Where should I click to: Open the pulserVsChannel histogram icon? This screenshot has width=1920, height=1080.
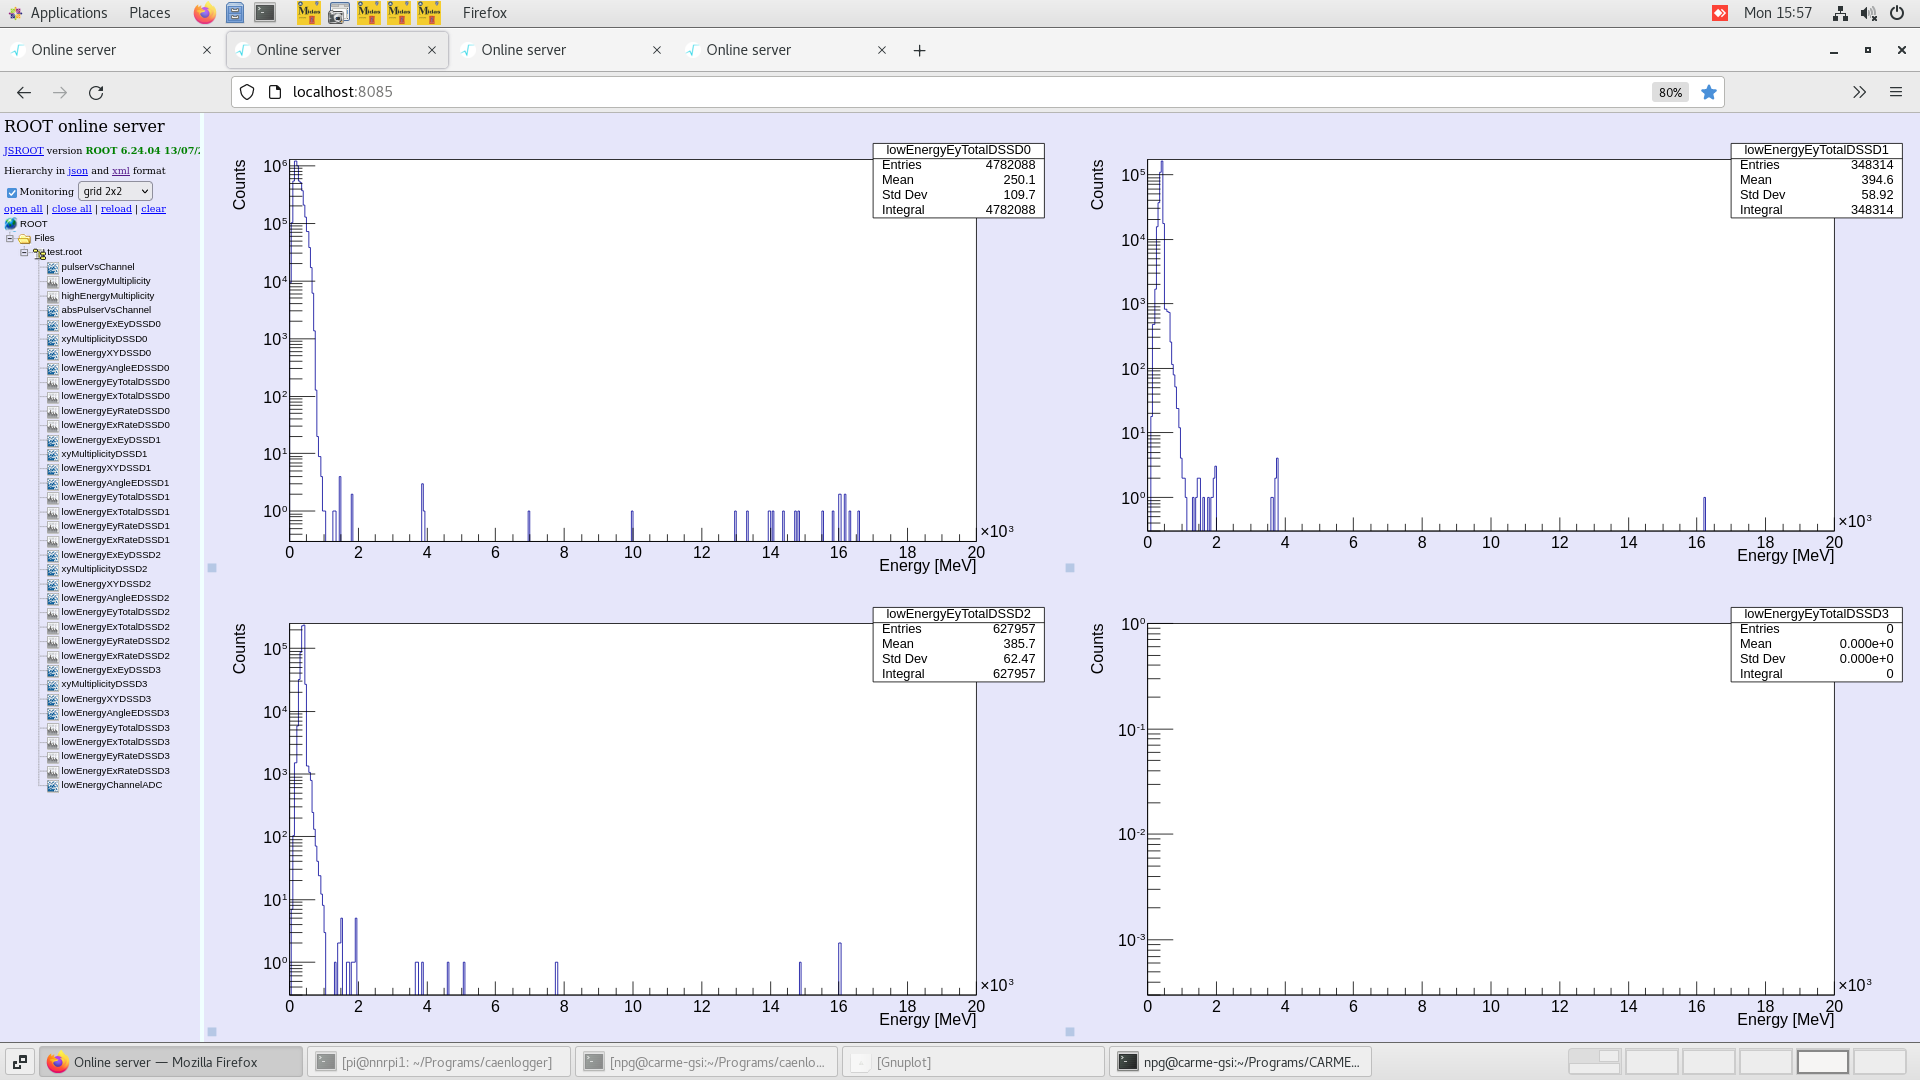tap(52, 267)
